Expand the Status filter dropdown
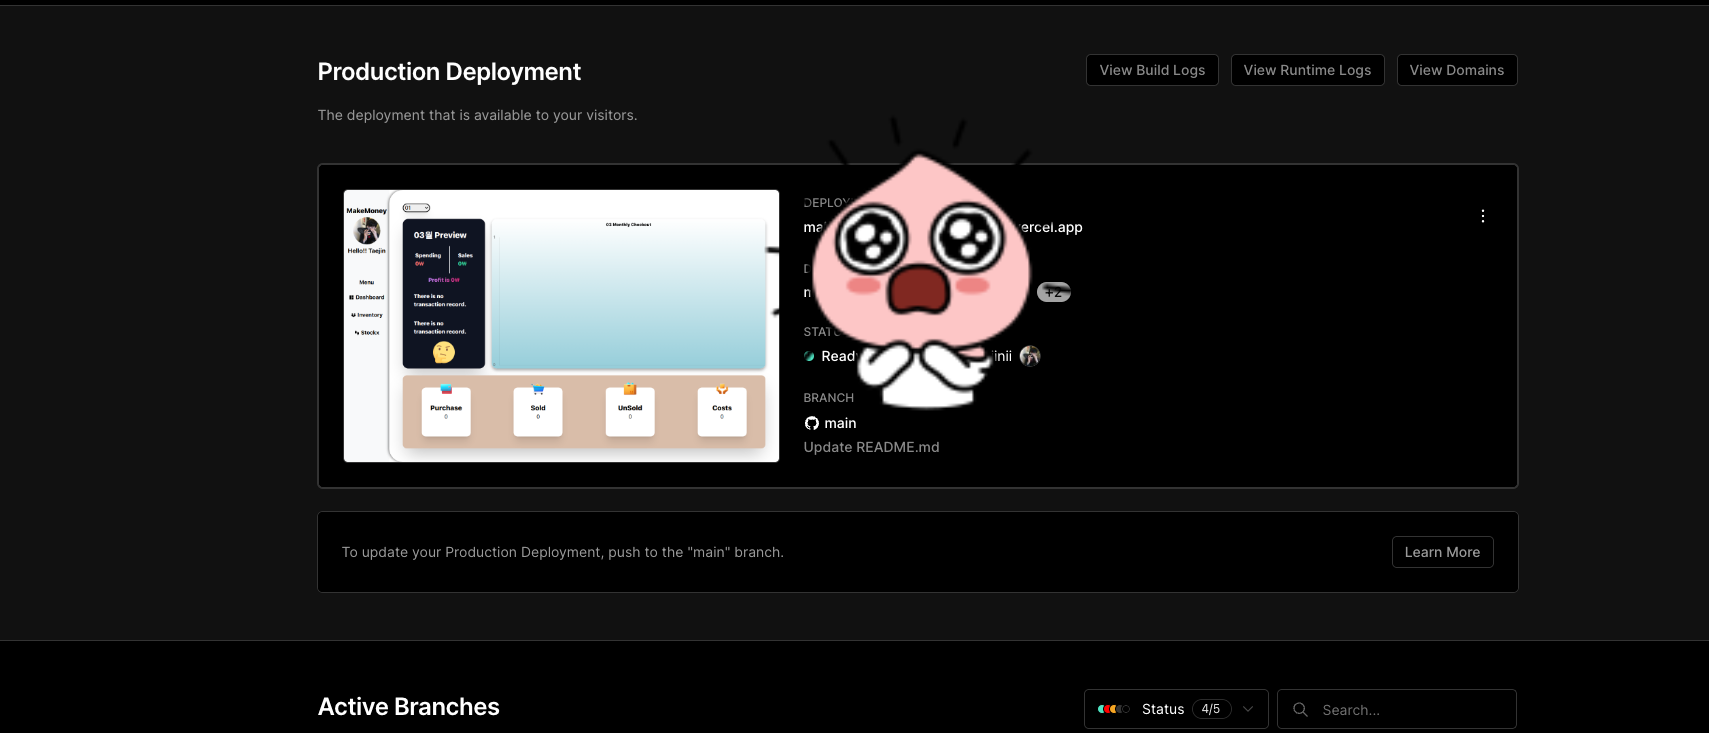The image size is (1709, 733). click(x=1176, y=709)
